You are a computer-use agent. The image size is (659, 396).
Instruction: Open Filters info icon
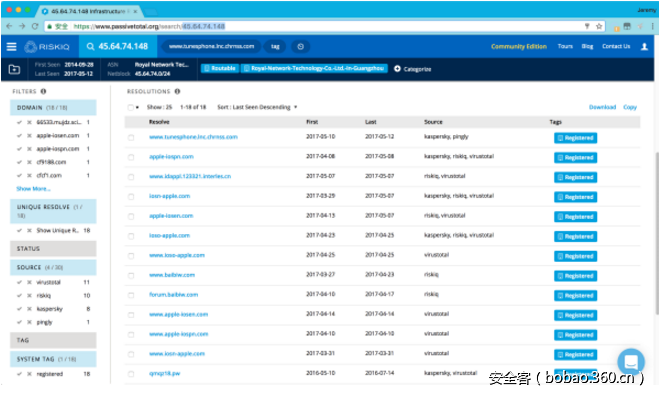[43, 91]
